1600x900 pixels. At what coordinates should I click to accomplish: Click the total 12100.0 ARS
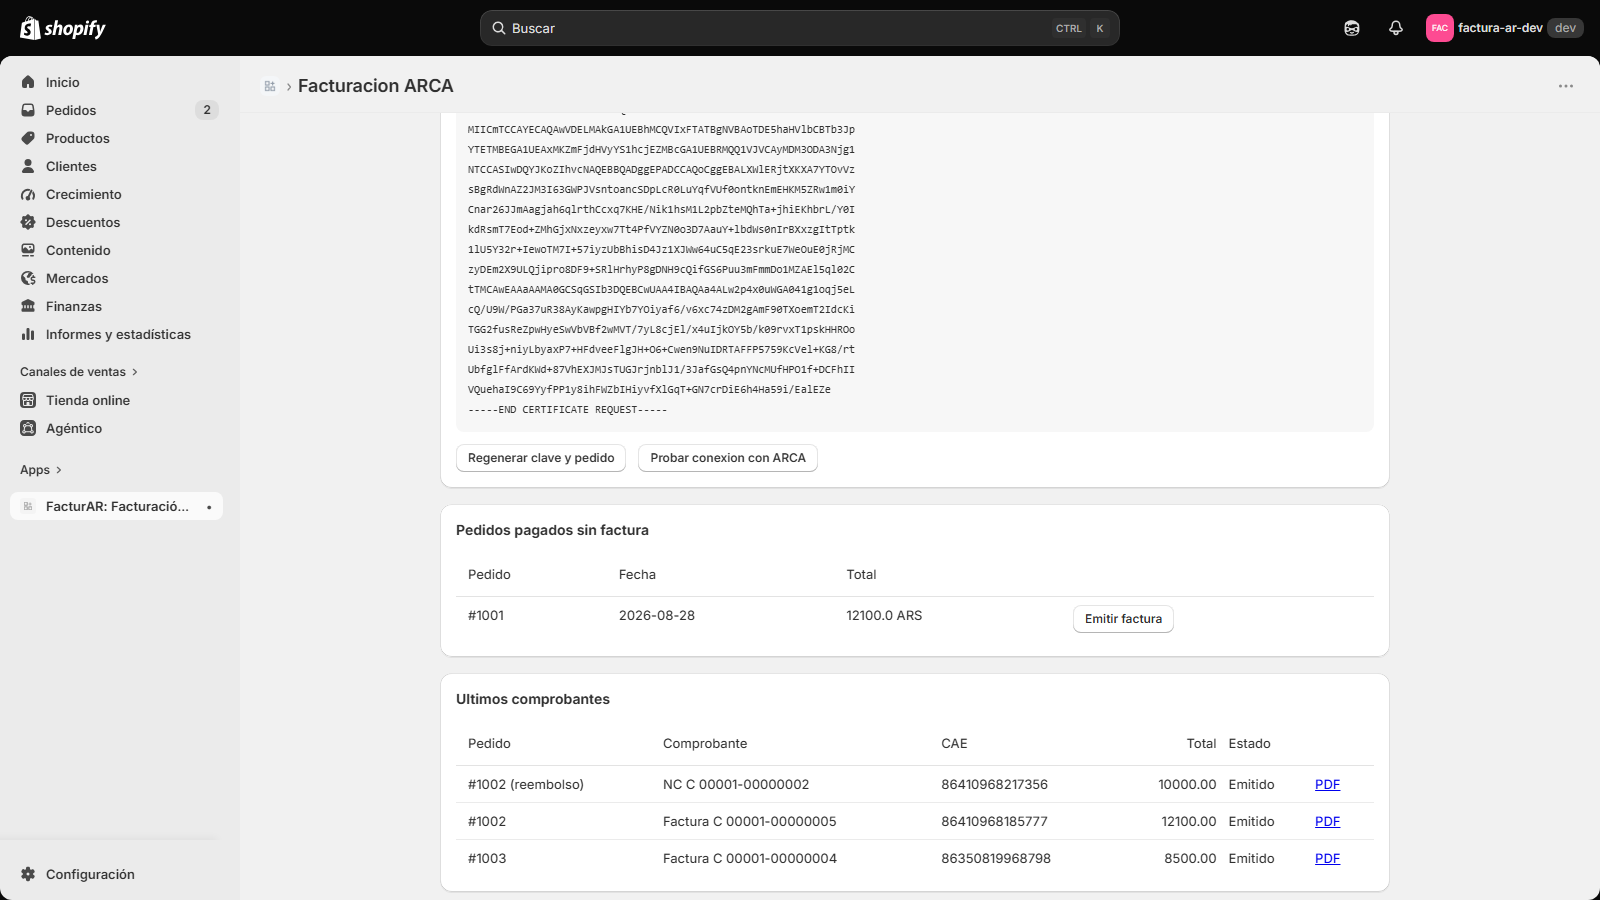(x=884, y=616)
